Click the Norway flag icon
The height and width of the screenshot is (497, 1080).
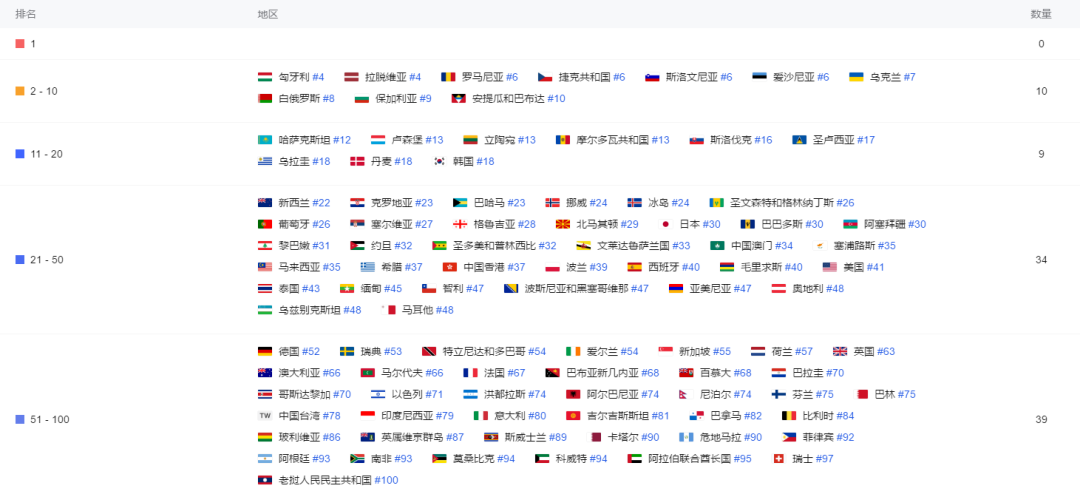coord(552,202)
